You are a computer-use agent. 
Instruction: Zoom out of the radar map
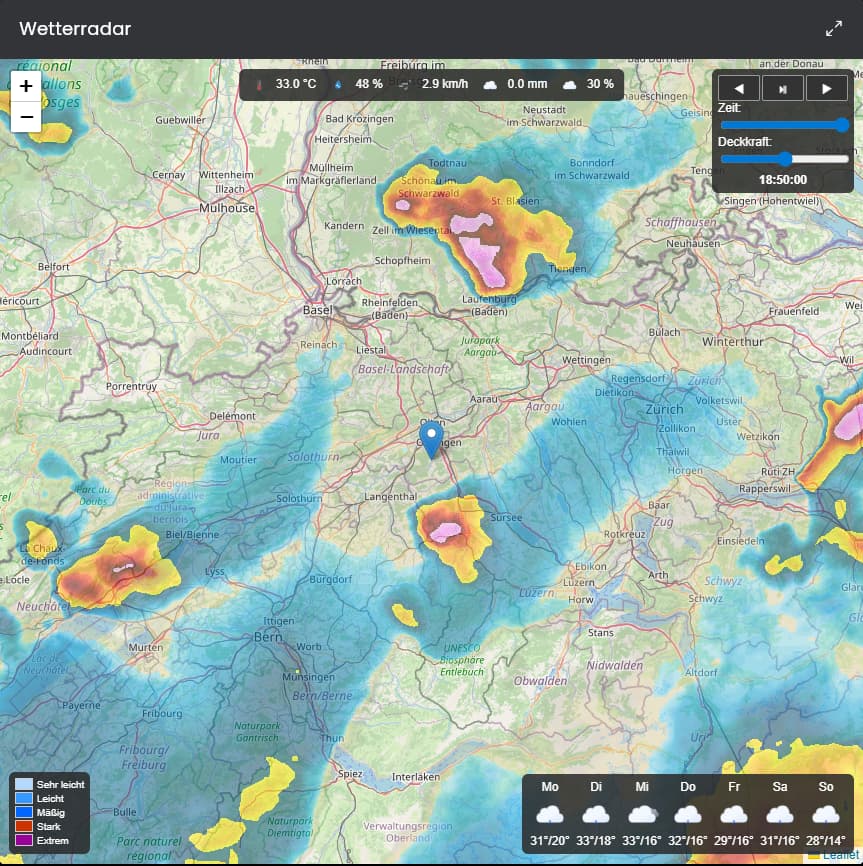26,117
